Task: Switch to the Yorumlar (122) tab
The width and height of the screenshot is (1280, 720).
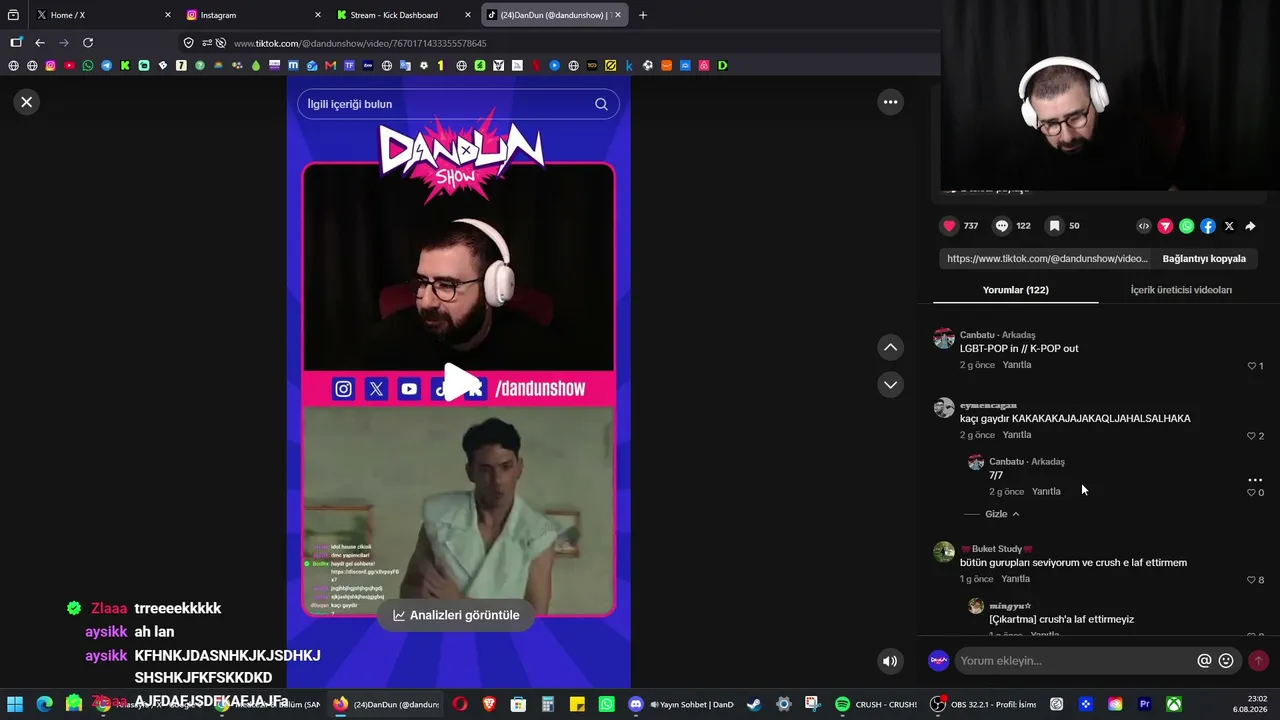Action: click(x=1015, y=290)
